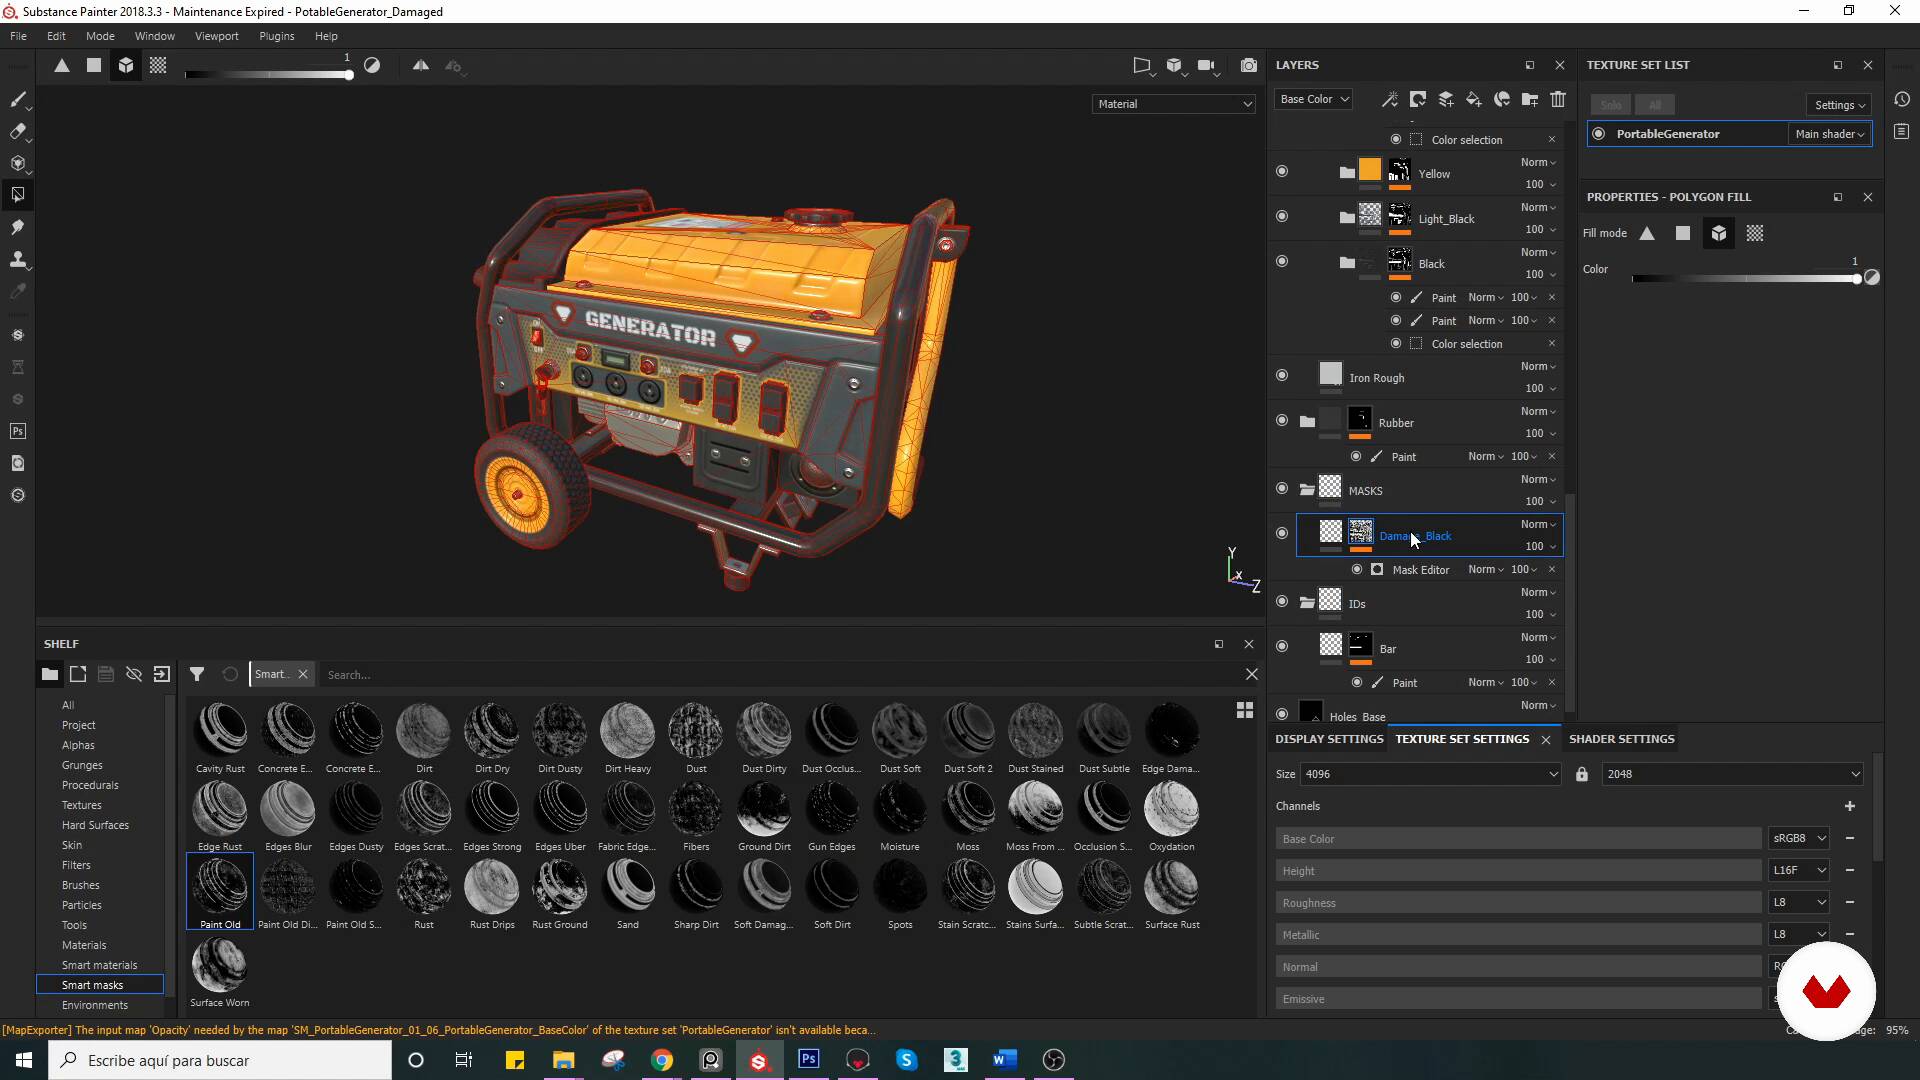Open the Viewport menu

(217, 36)
